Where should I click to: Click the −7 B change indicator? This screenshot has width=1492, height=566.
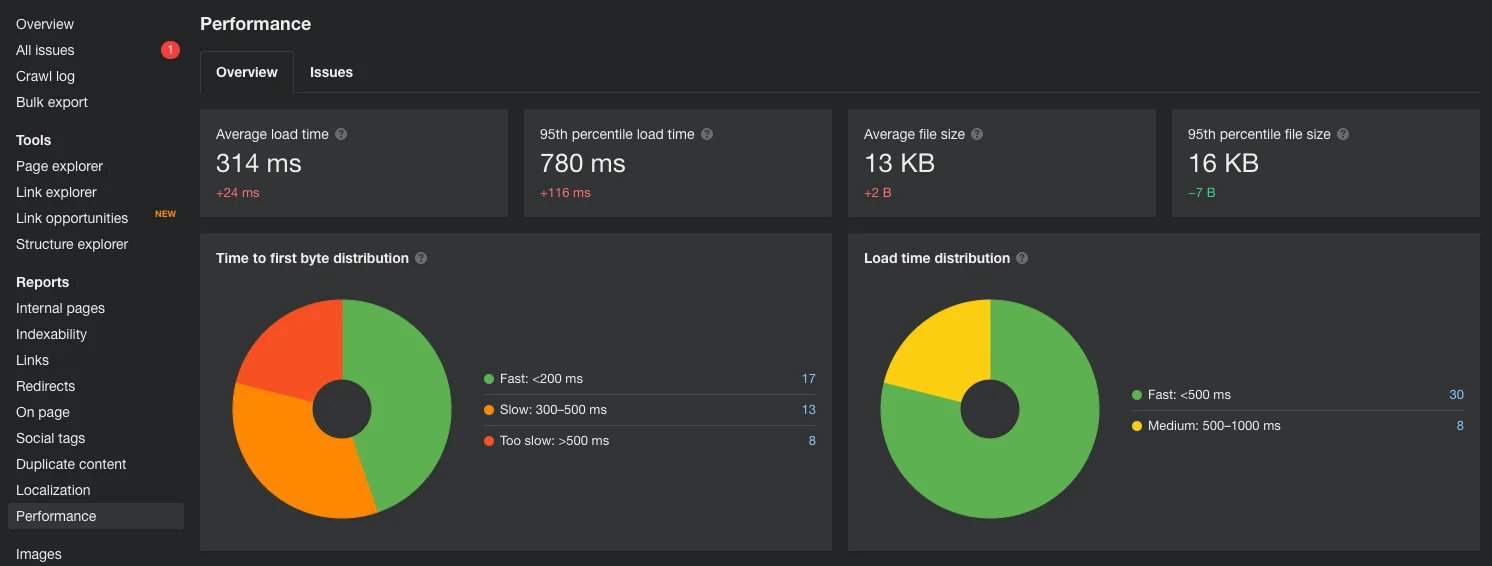tap(1202, 193)
